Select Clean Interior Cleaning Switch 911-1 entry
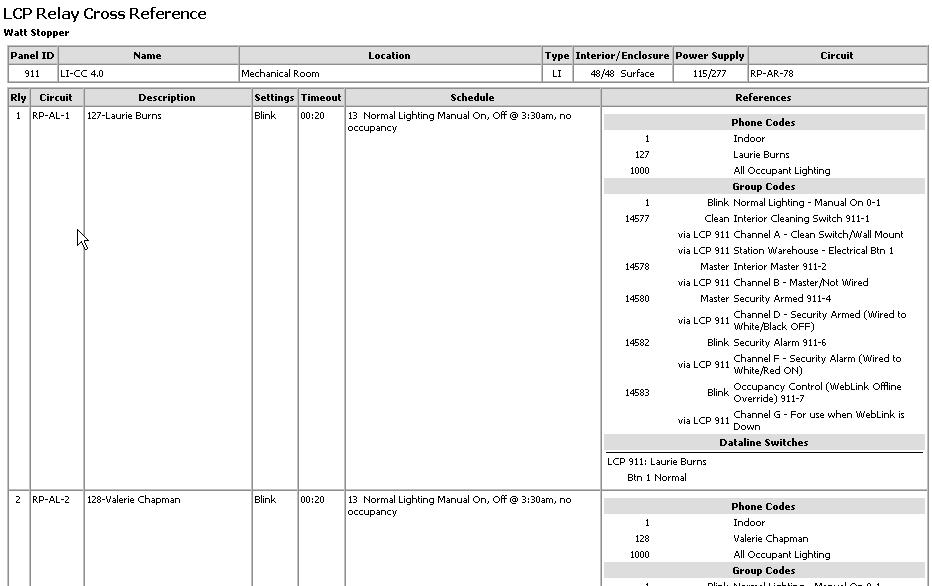The height and width of the screenshot is (586, 932). coord(781,218)
